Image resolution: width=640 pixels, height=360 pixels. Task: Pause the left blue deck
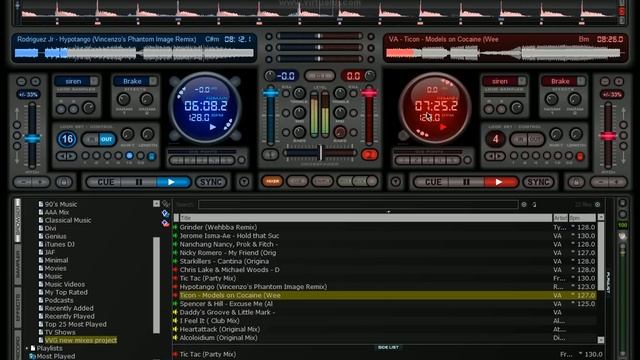139,182
